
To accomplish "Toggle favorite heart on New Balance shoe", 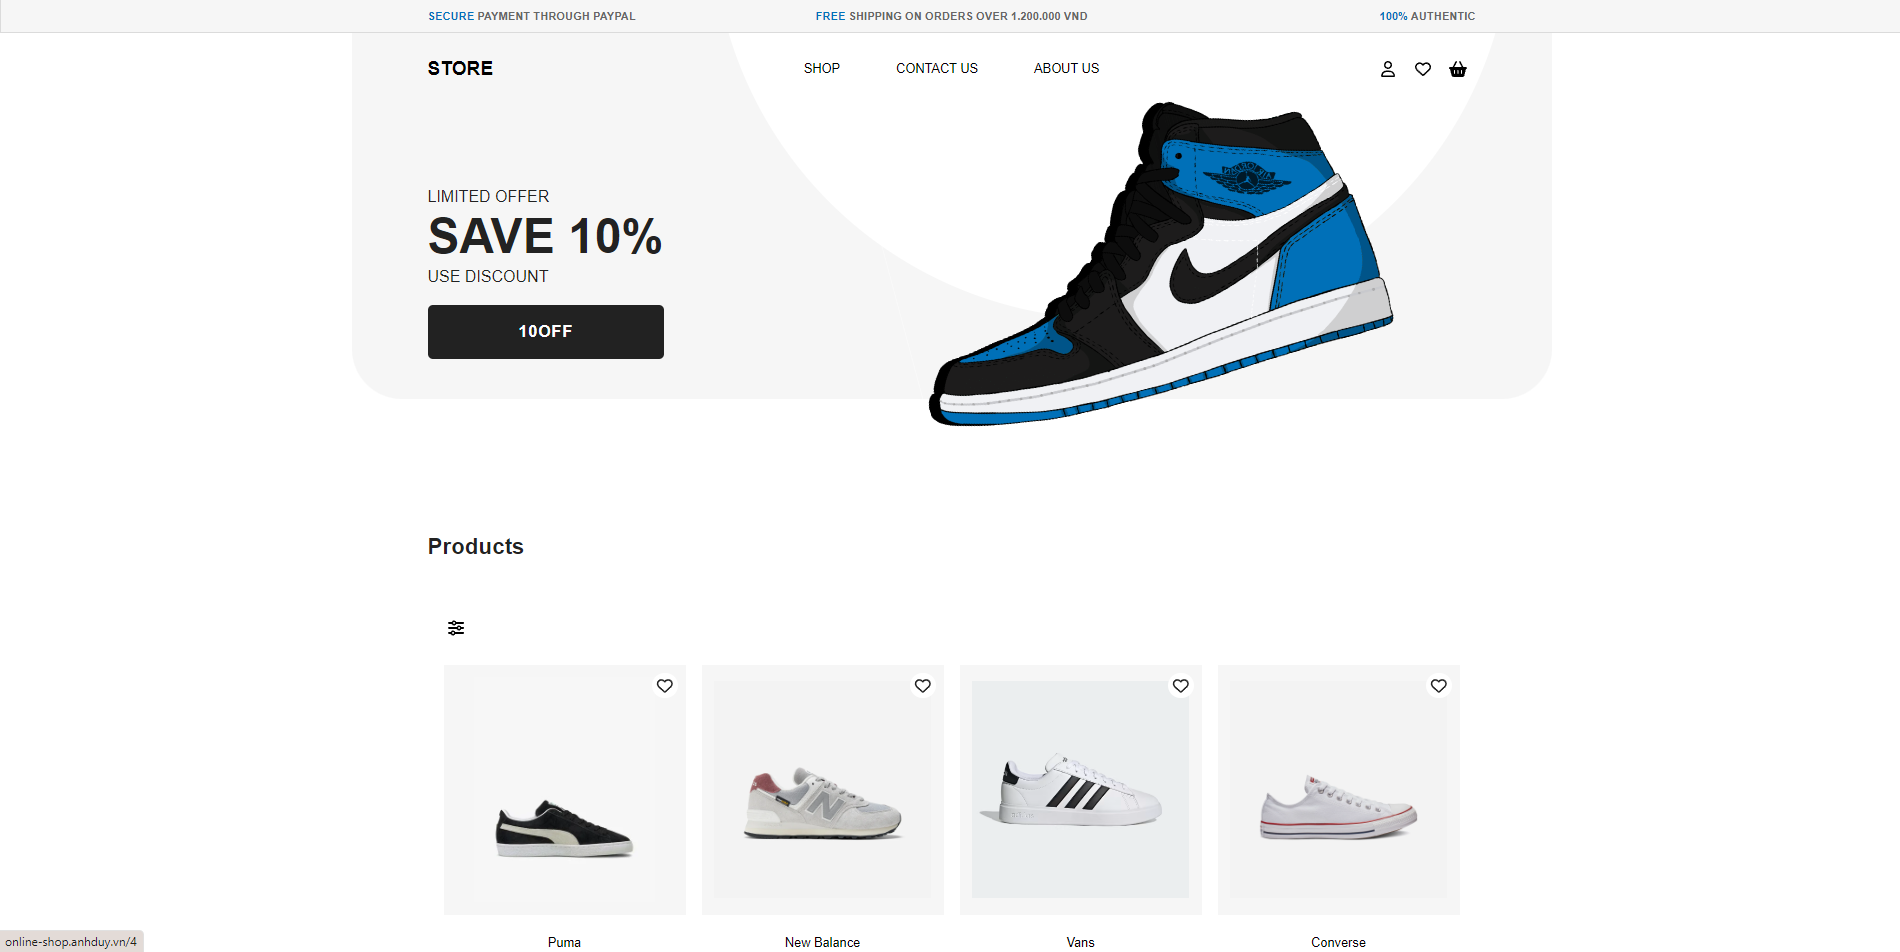I will 923,686.
